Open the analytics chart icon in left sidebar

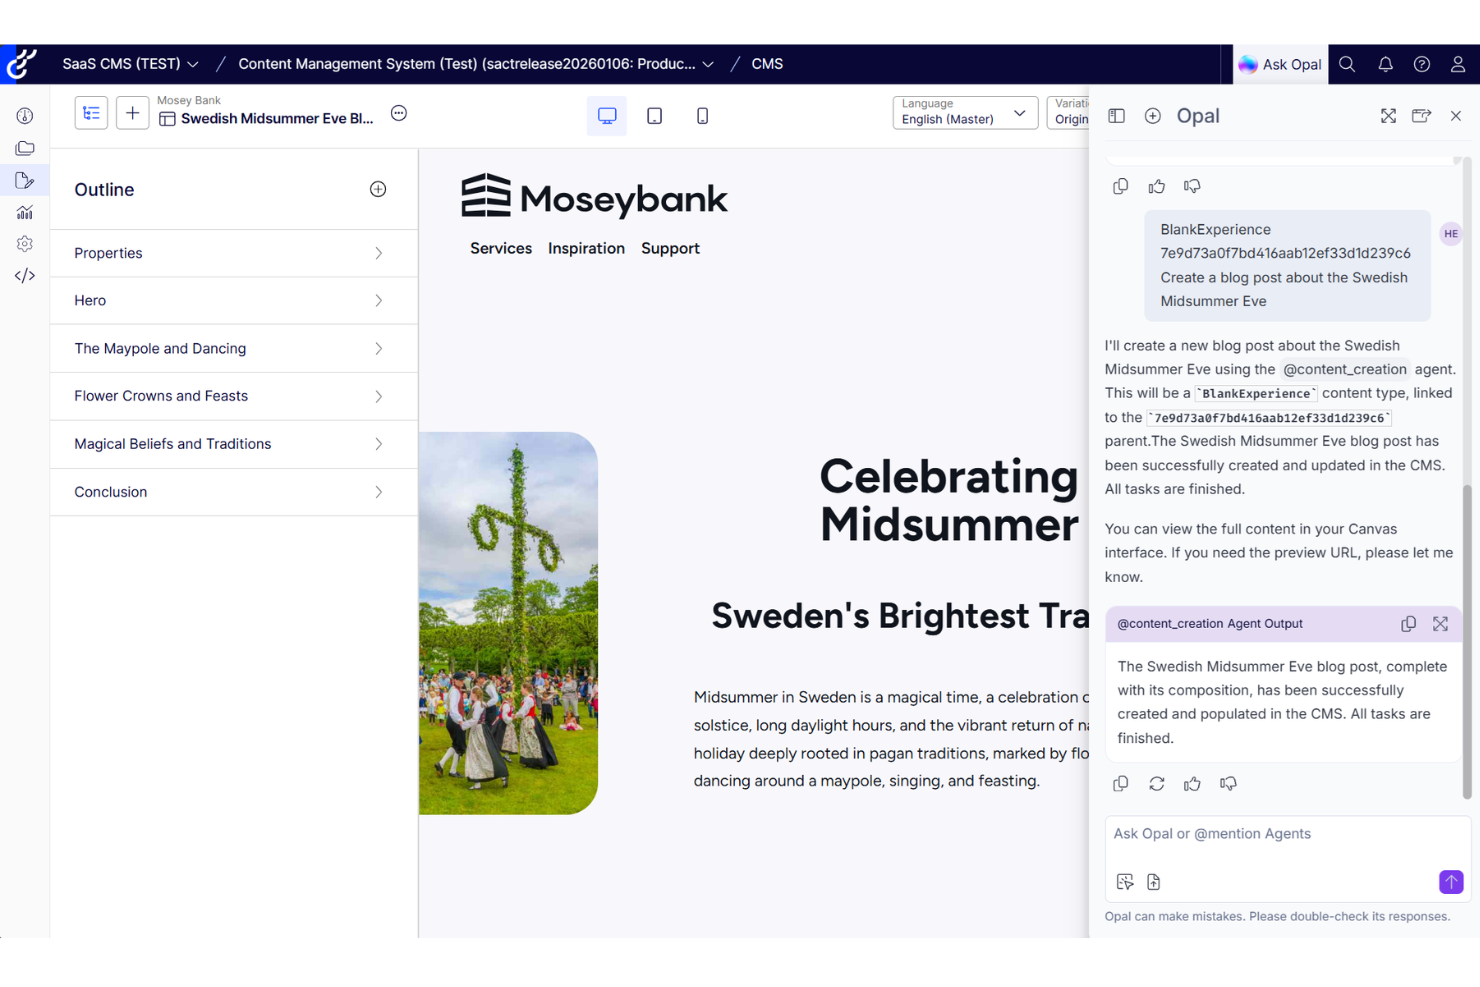pos(24,211)
